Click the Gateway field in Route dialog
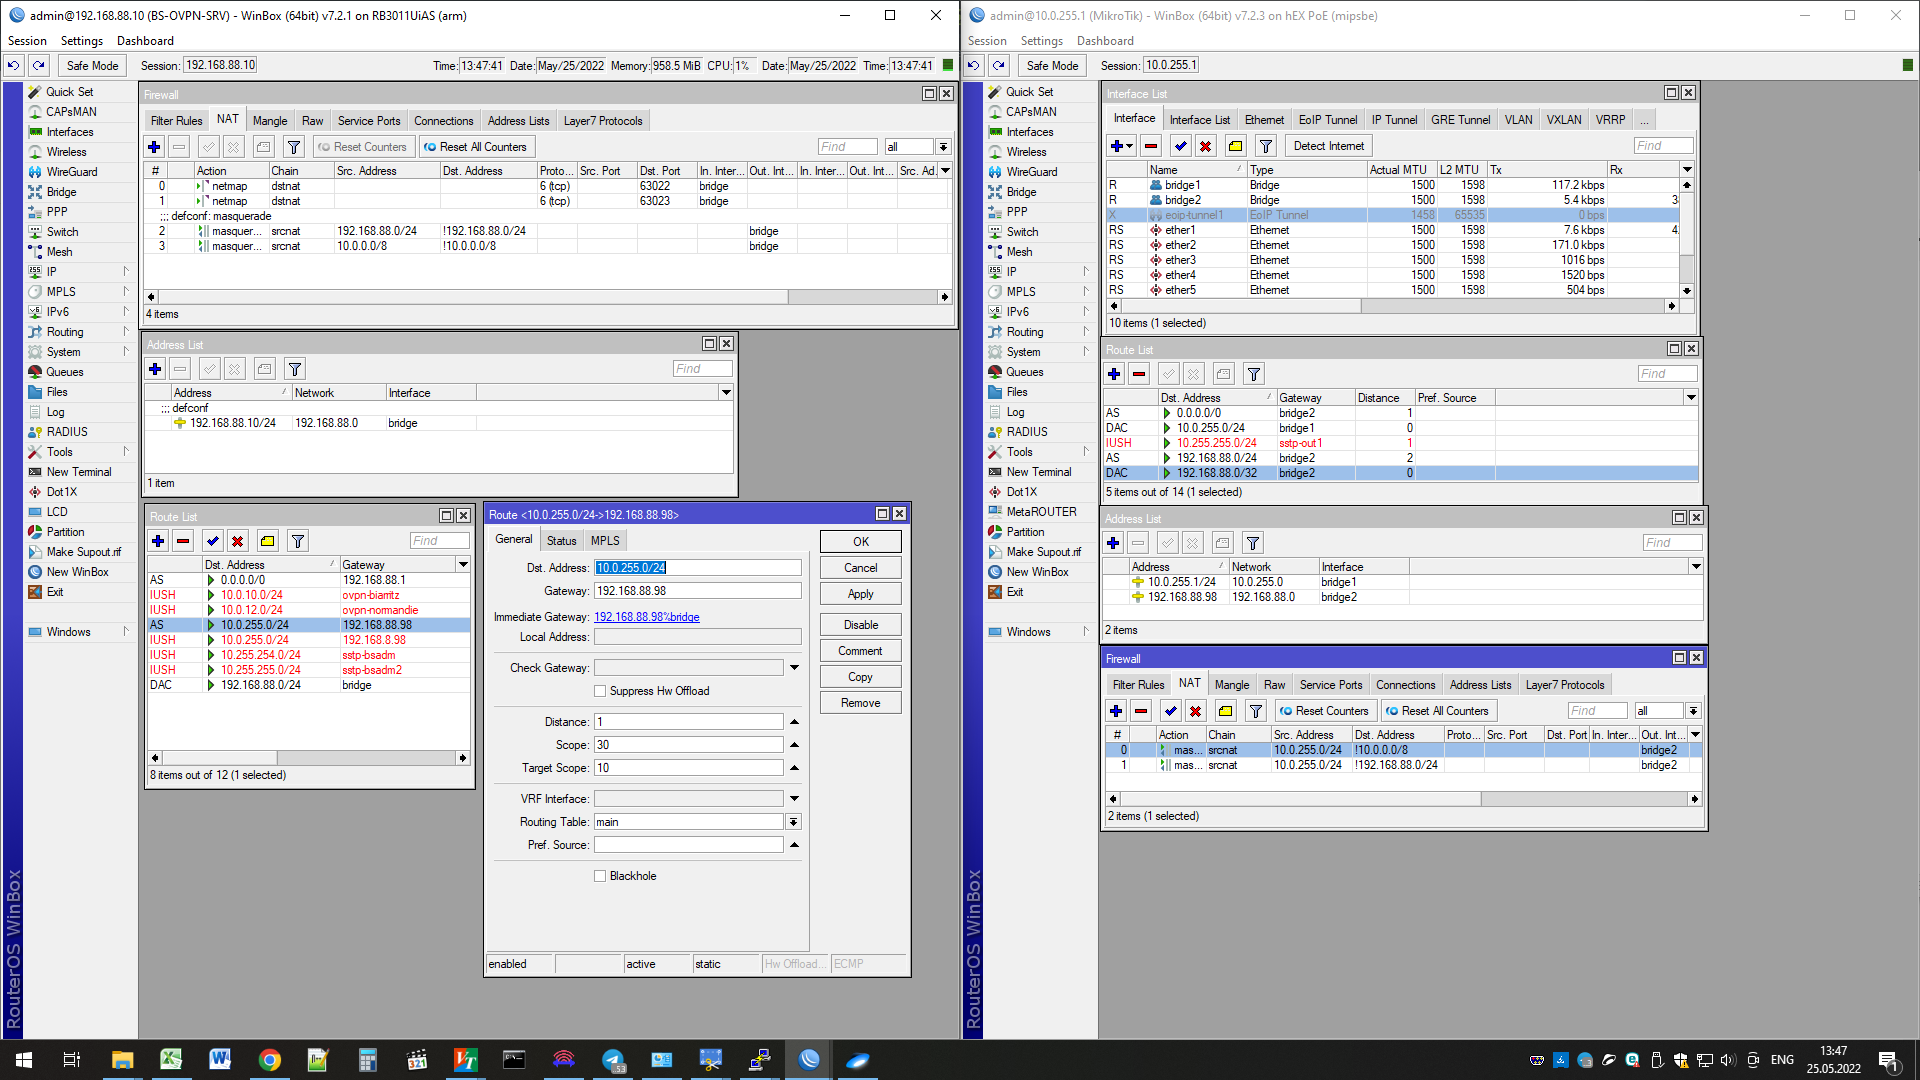This screenshot has width=1920, height=1080. click(698, 591)
